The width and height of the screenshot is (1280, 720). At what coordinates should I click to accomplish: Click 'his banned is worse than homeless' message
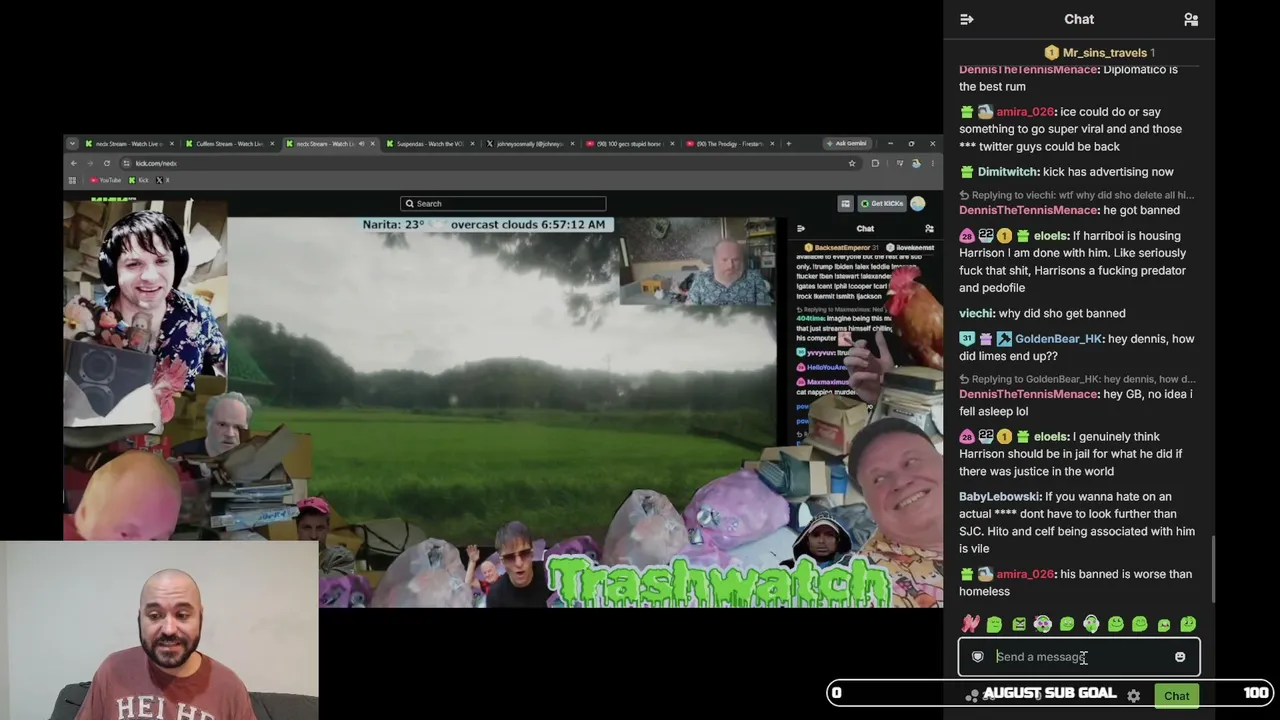(1076, 583)
